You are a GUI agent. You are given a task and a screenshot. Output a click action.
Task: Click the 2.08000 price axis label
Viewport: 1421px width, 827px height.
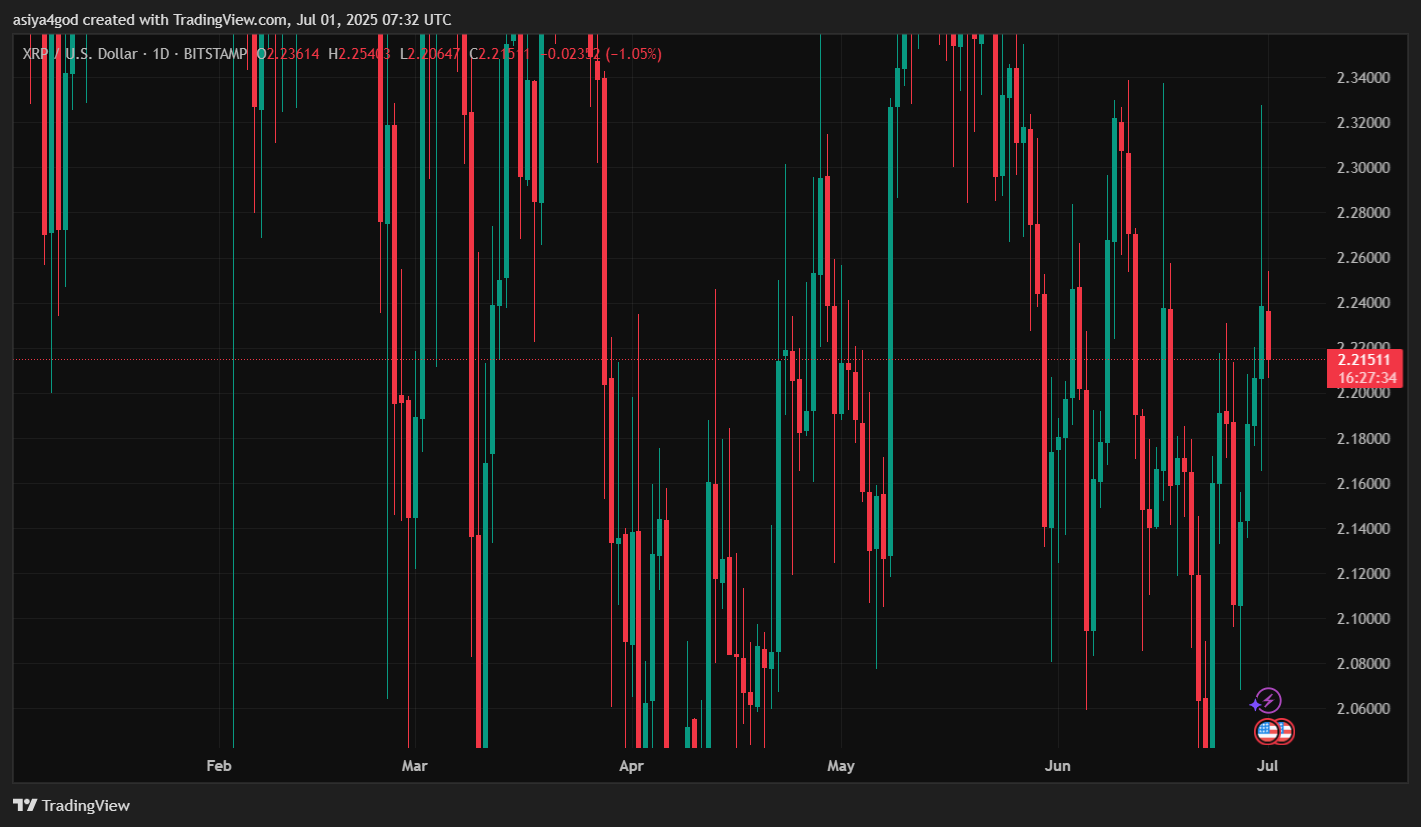(x=1363, y=664)
